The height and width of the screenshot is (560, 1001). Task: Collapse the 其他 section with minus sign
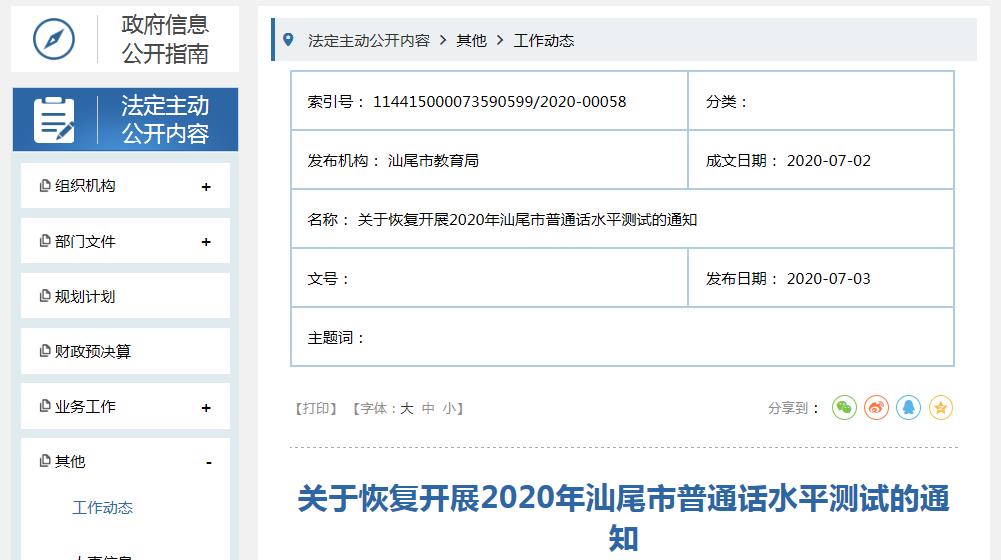tap(209, 462)
